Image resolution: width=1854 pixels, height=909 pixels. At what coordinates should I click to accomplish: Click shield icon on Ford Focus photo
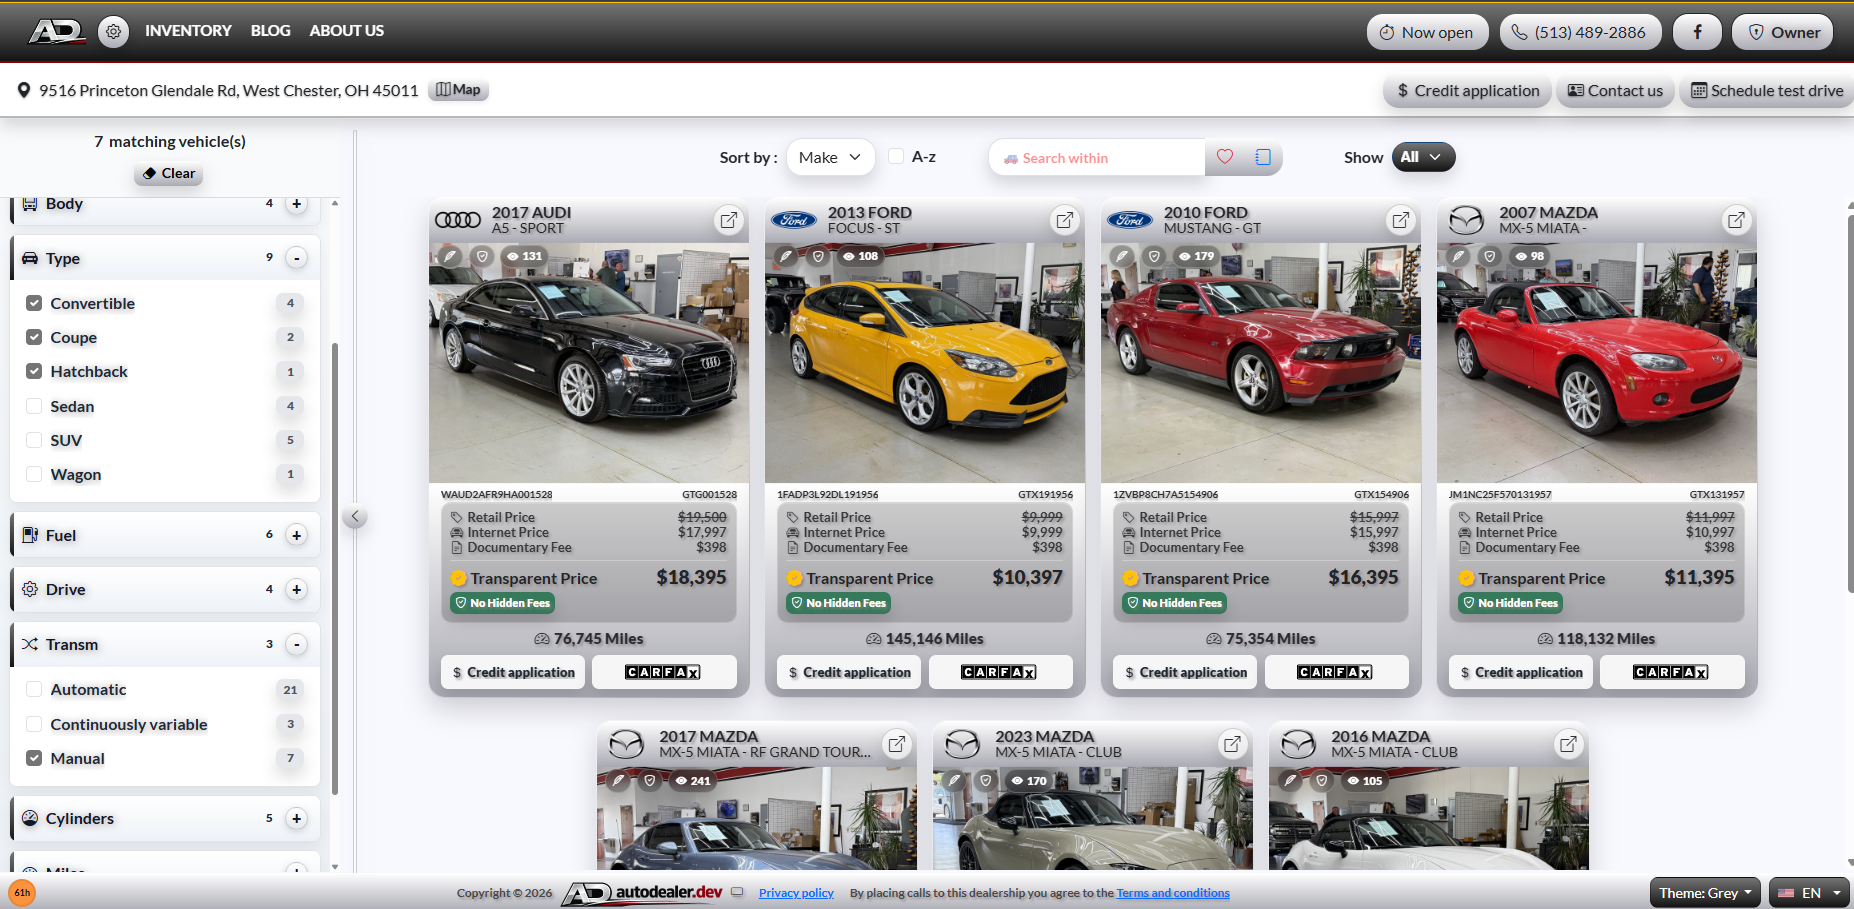tap(818, 256)
